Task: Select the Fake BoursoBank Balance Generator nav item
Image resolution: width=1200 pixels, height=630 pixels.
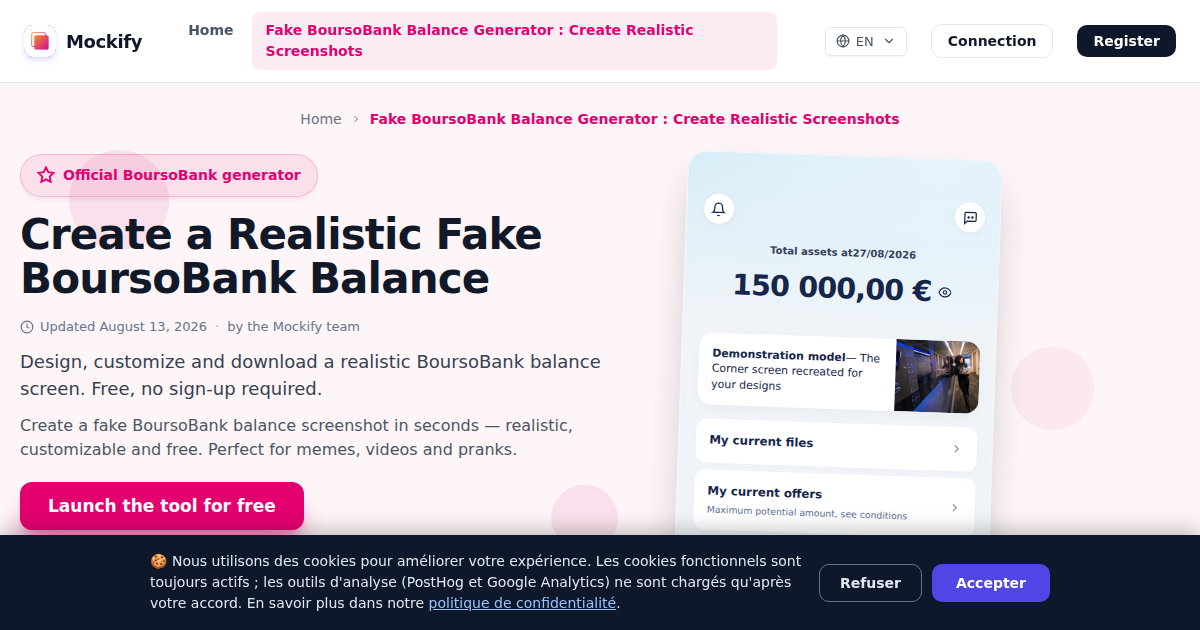Action: (514, 41)
